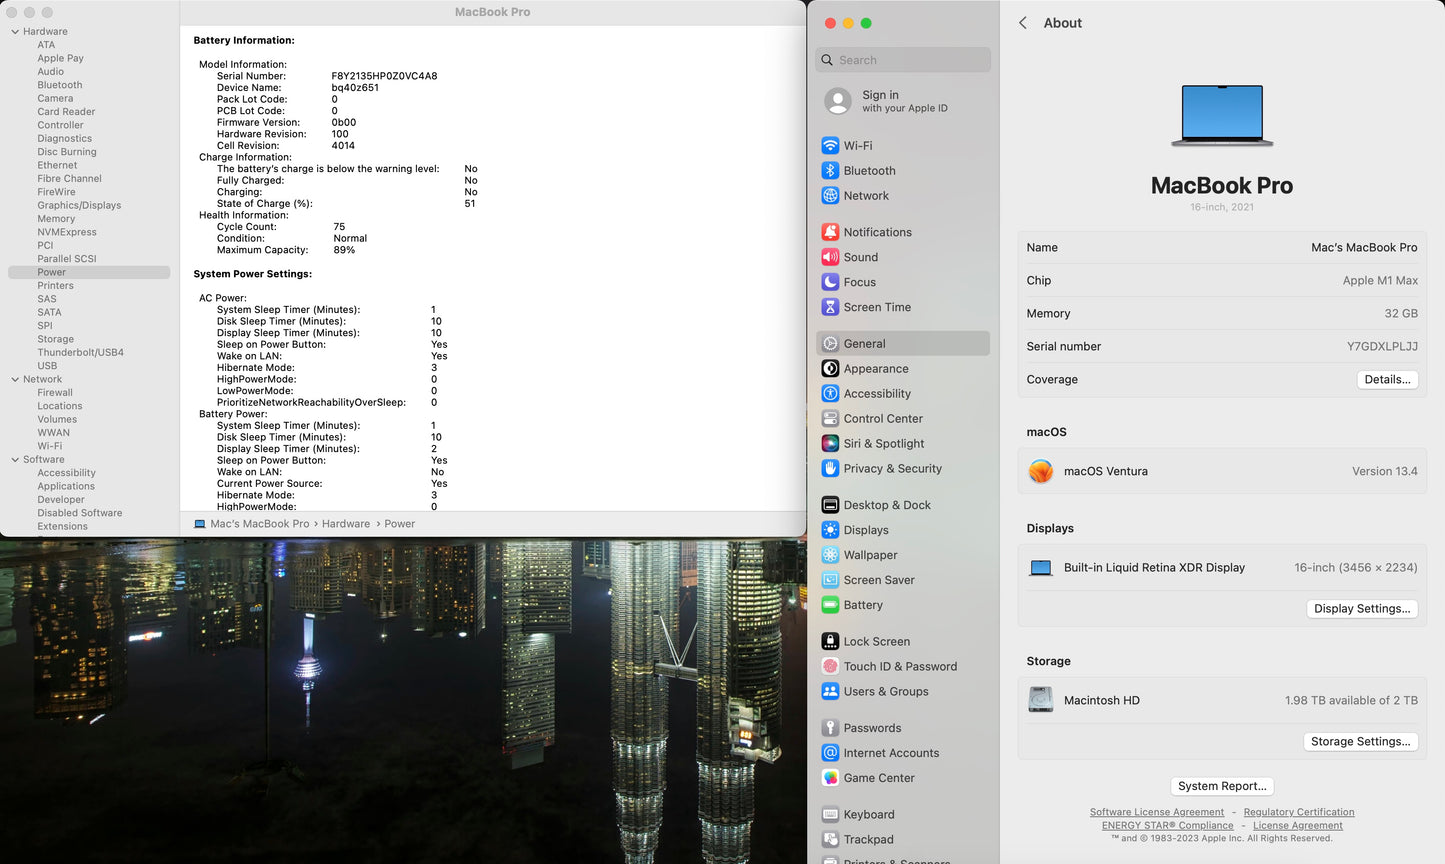1445x864 pixels.
Task: Click the Focus moon icon
Action: click(x=830, y=281)
